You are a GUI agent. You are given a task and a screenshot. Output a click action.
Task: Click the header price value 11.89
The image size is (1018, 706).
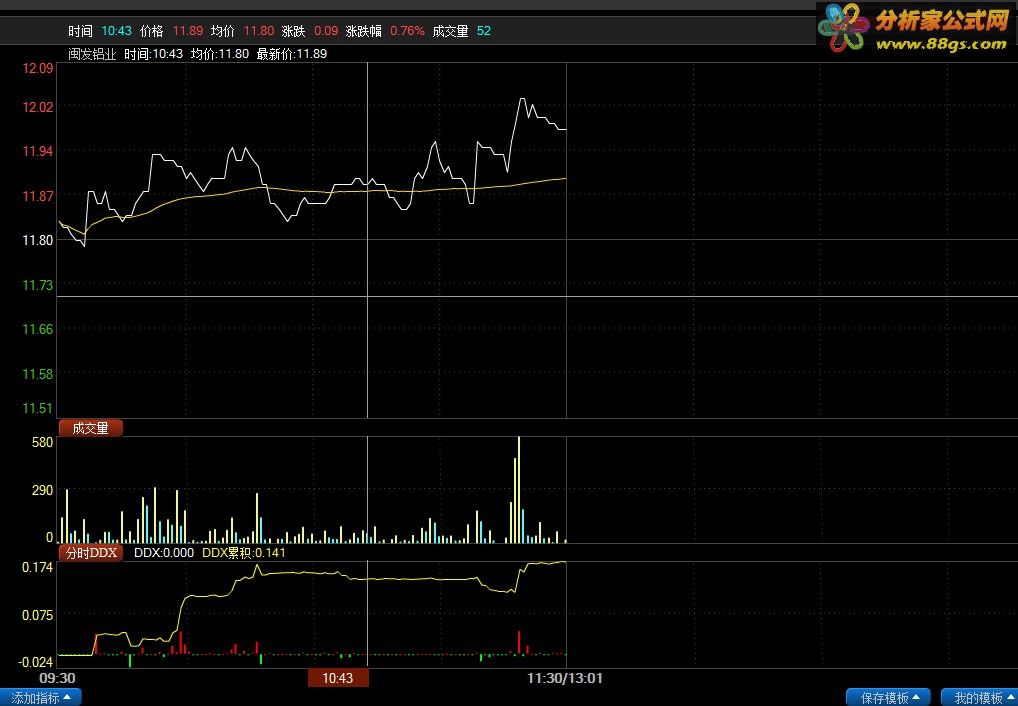point(188,31)
